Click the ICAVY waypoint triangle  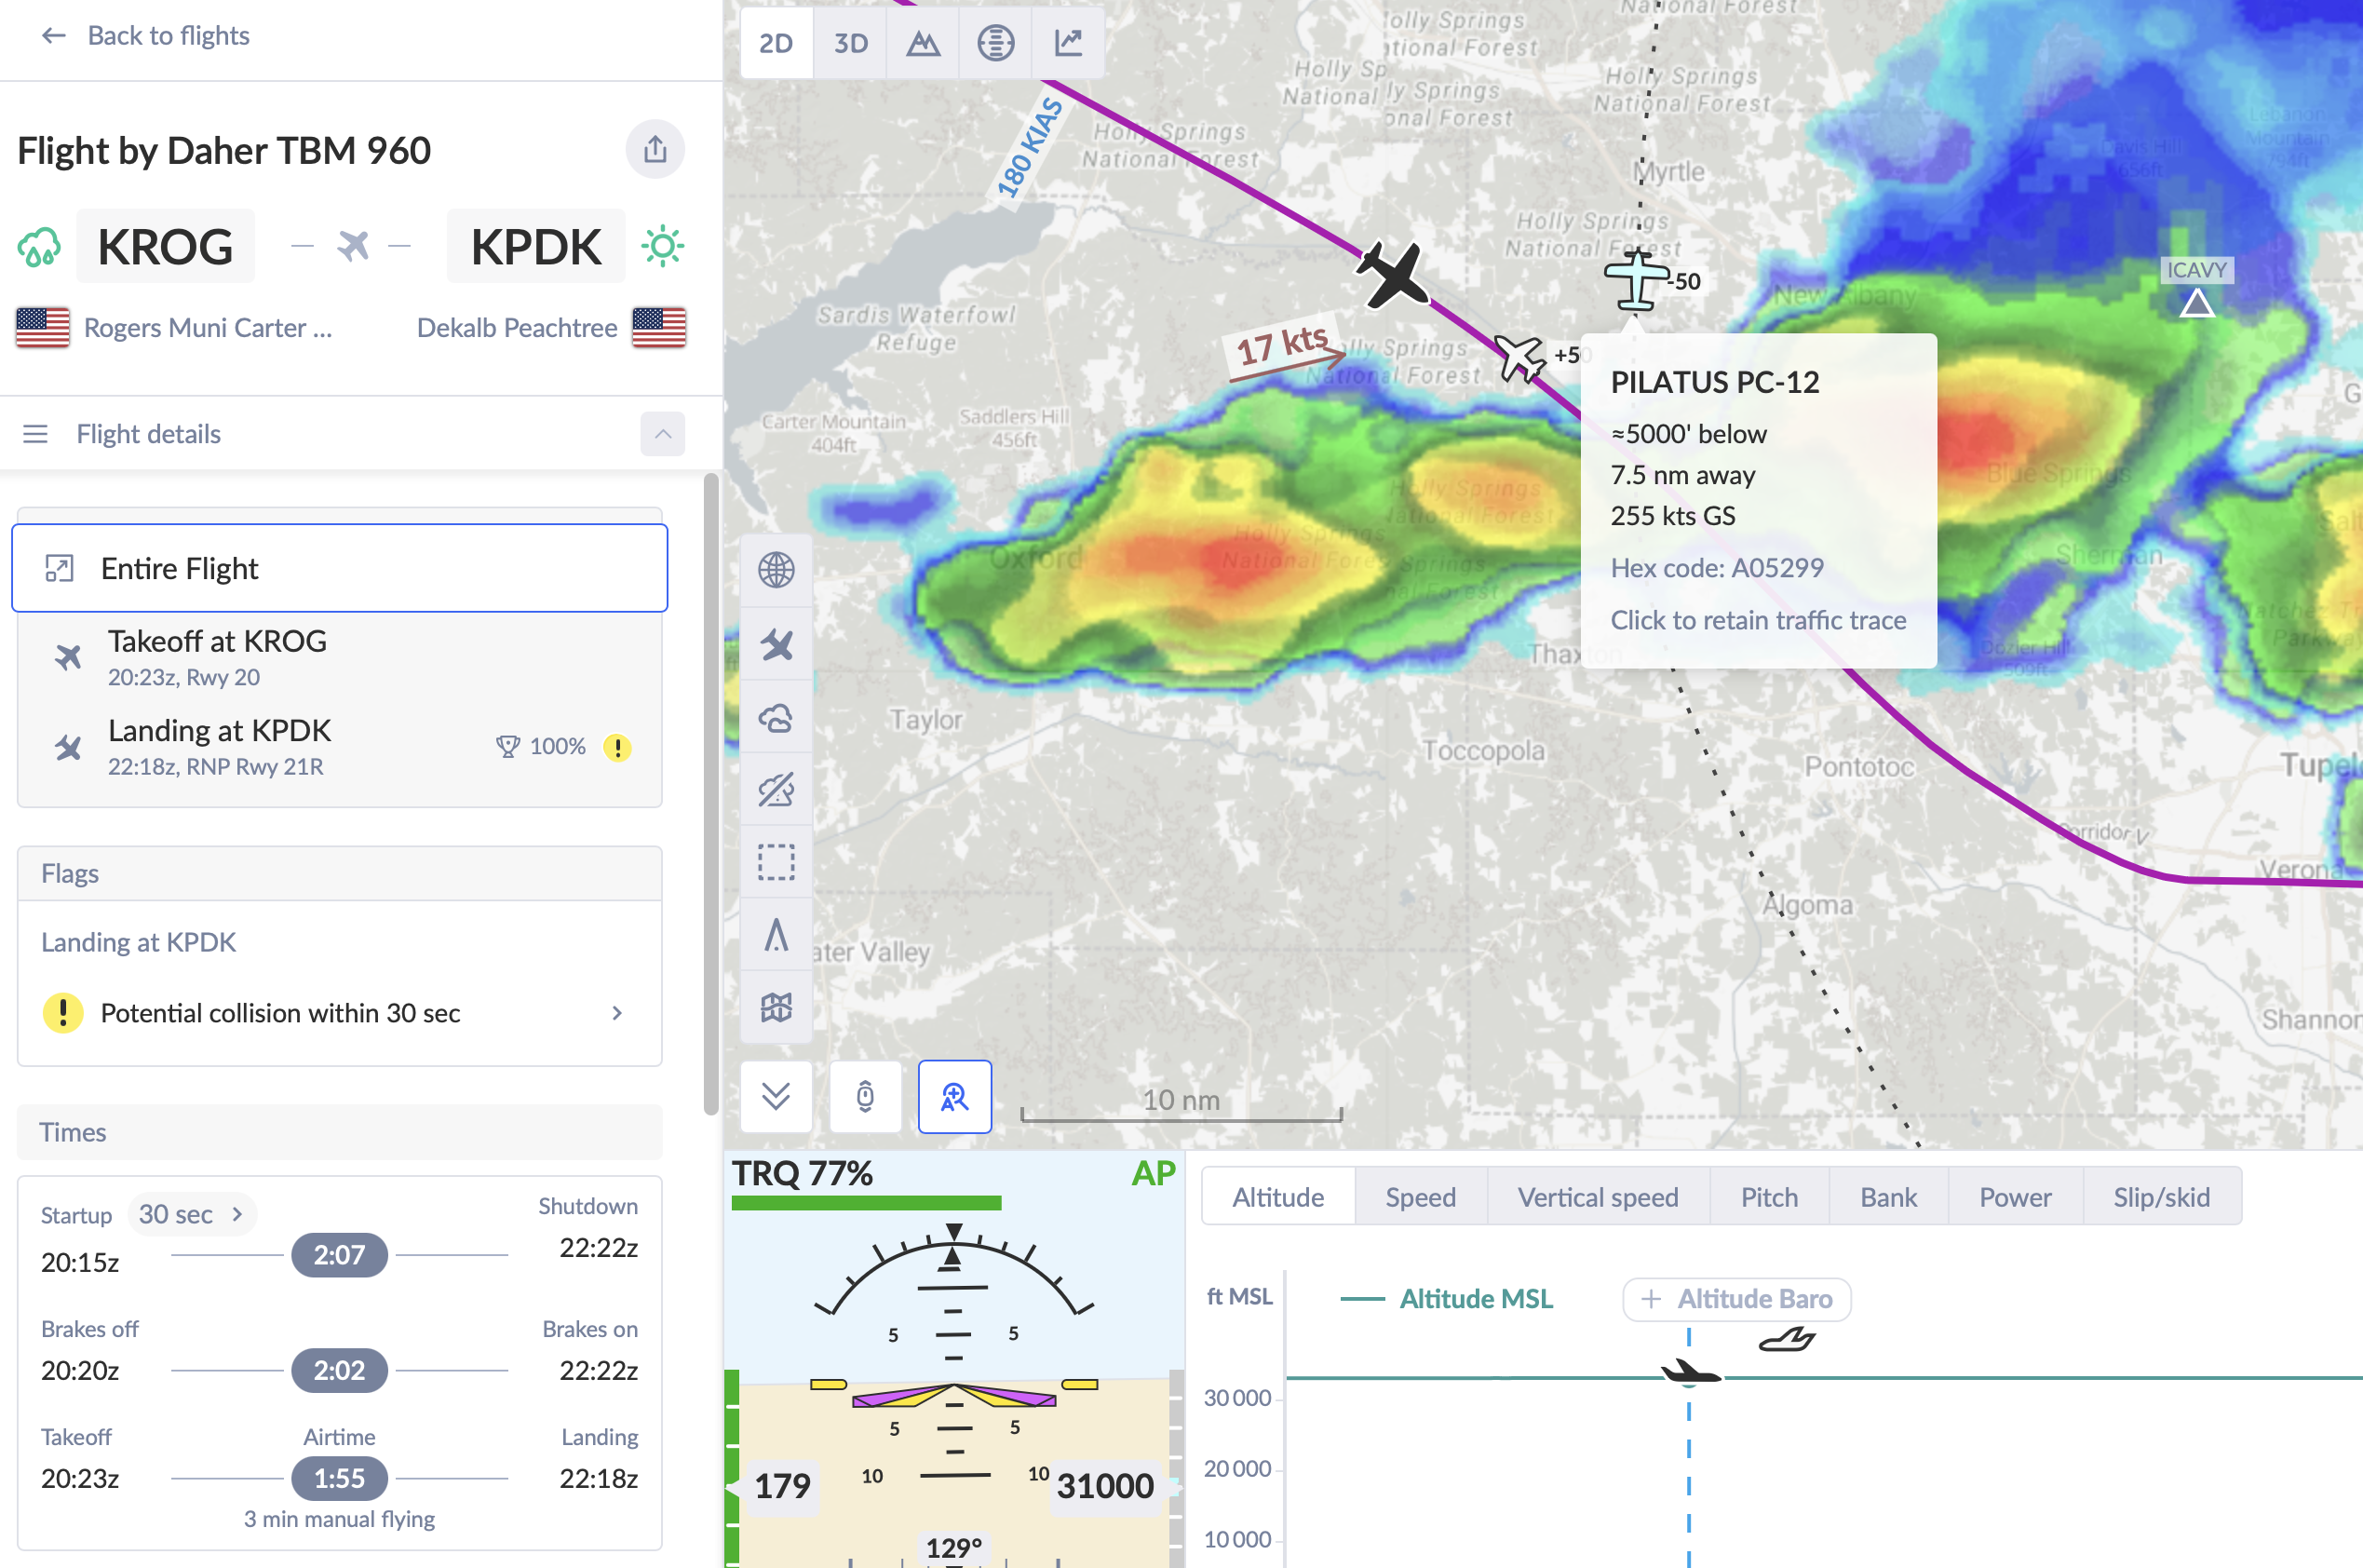(2196, 303)
